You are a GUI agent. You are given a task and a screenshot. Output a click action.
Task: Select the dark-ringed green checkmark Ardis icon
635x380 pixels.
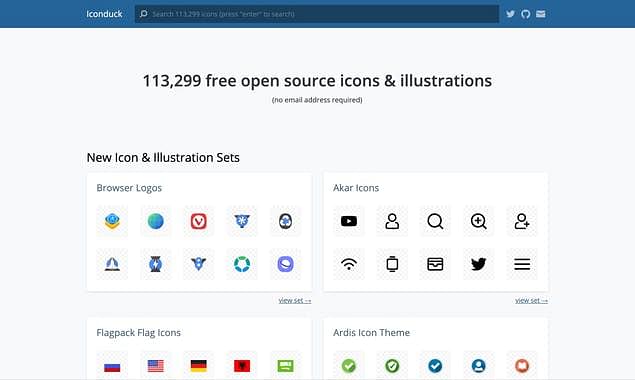click(x=392, y=366)
